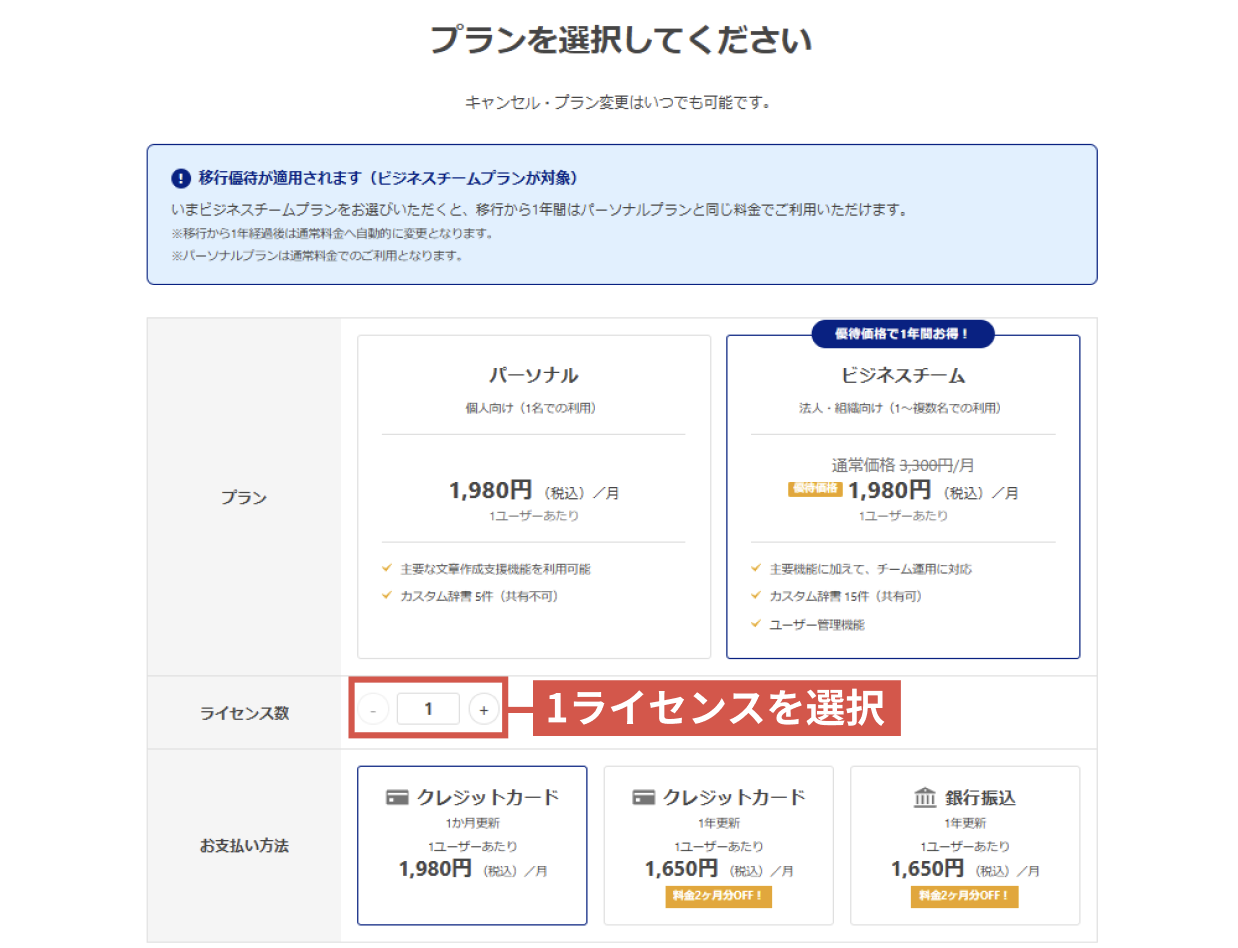
Task: Click 法人・組織向け（1〜複数名での利用） subtitle
Action: (900, 408)
